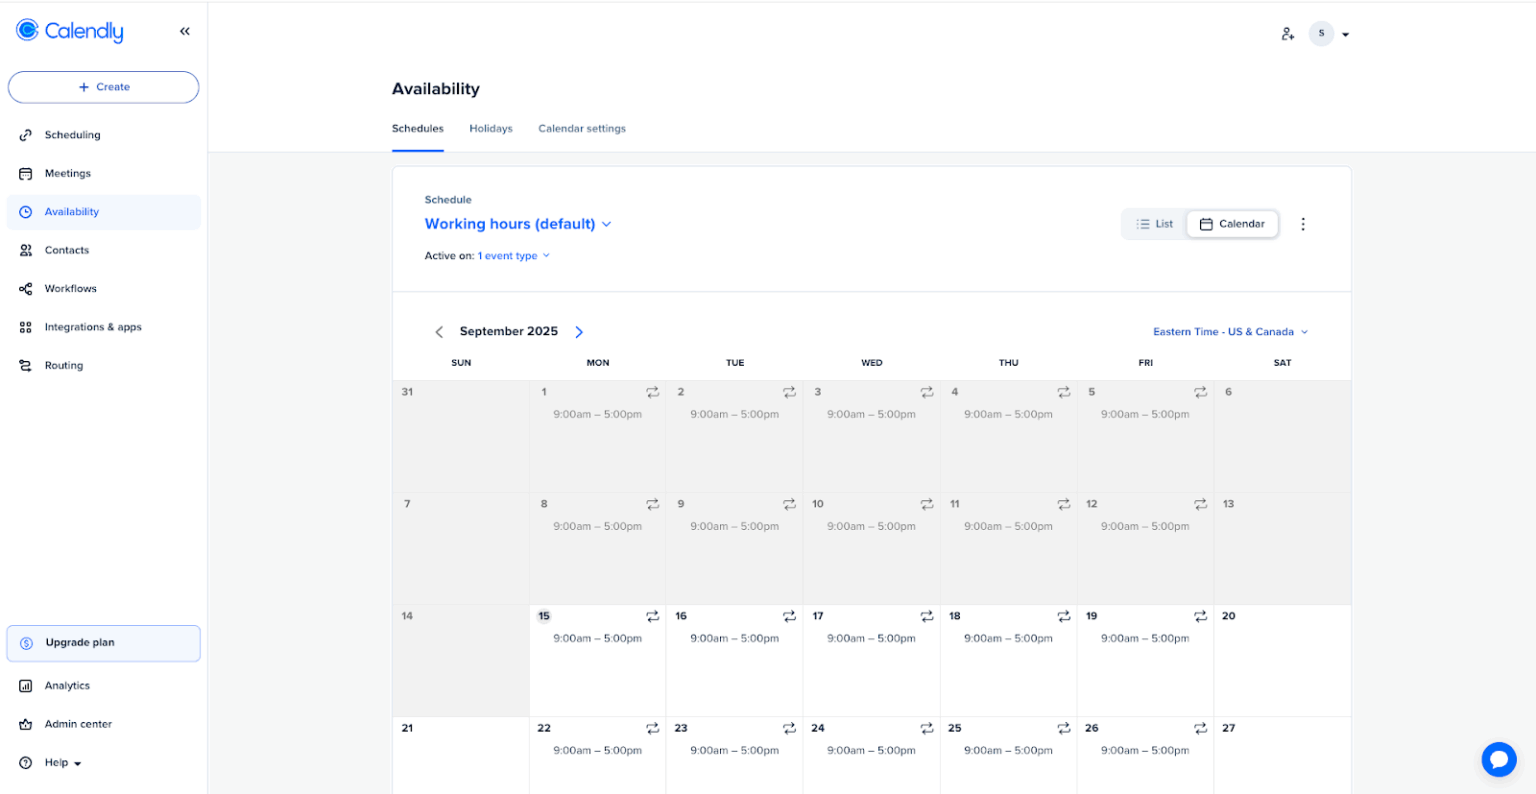Click the recurring icon on September 24

point(927,728)
